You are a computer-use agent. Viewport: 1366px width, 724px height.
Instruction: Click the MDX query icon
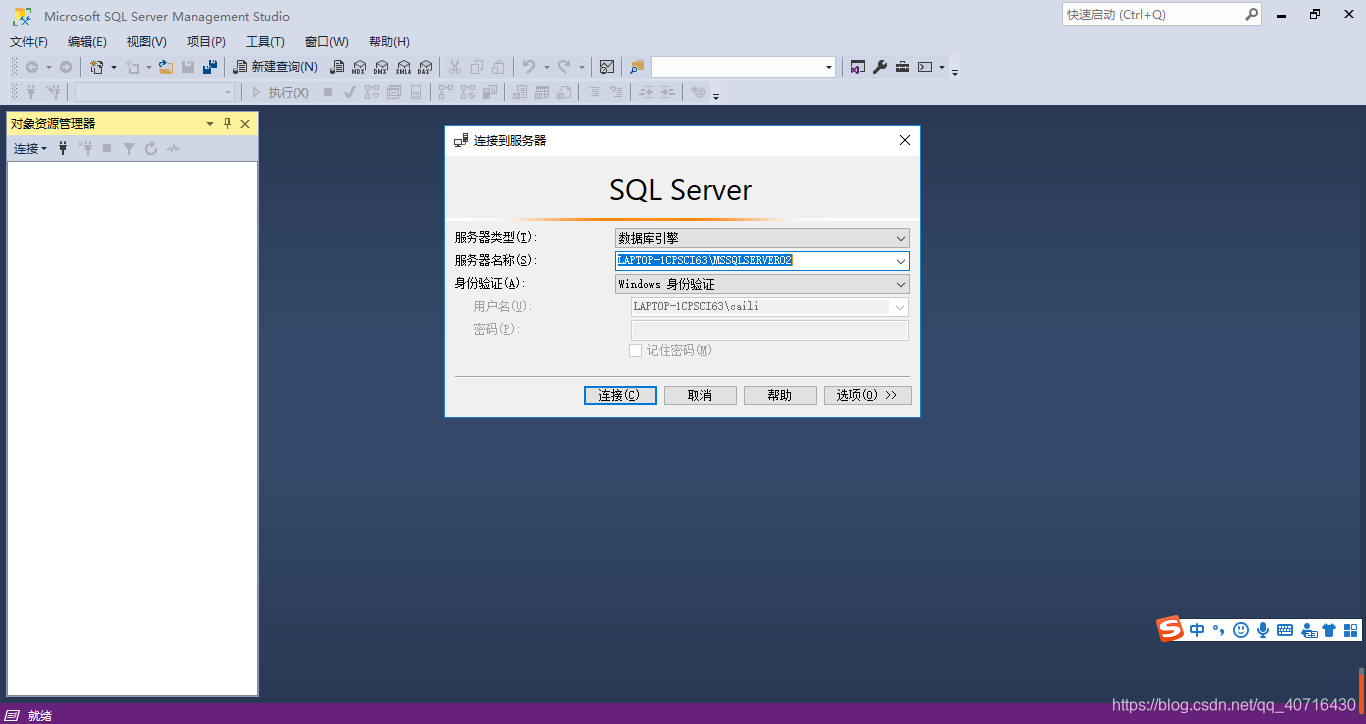(x=359, y=67)
